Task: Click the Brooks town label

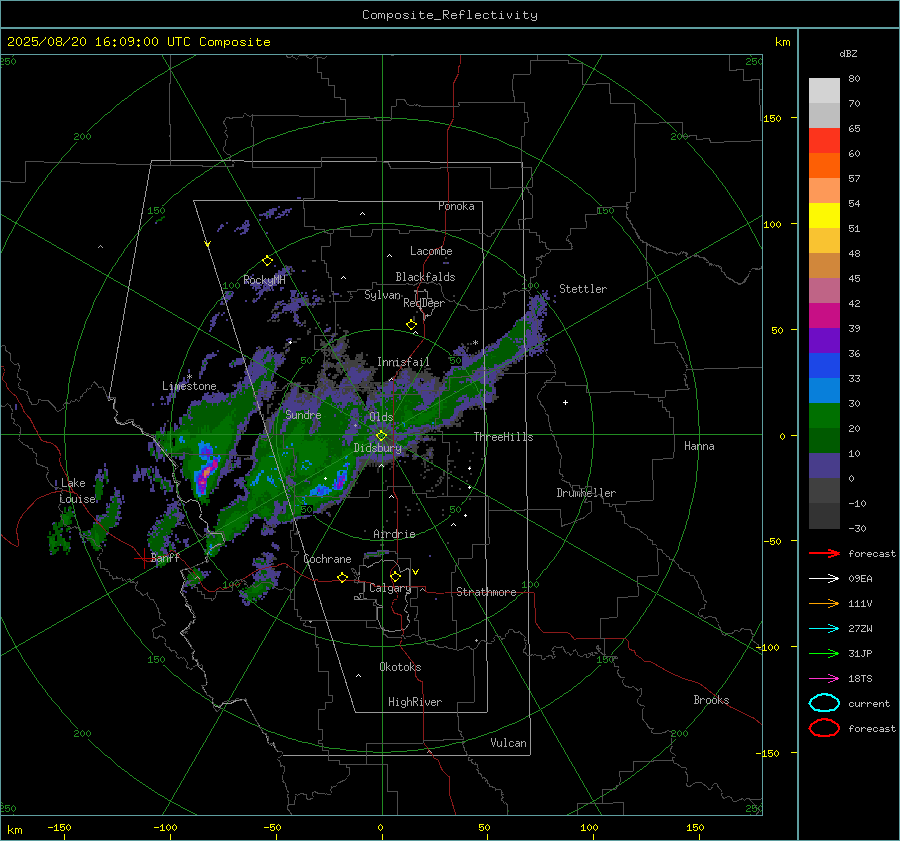Action: [711, 700]
